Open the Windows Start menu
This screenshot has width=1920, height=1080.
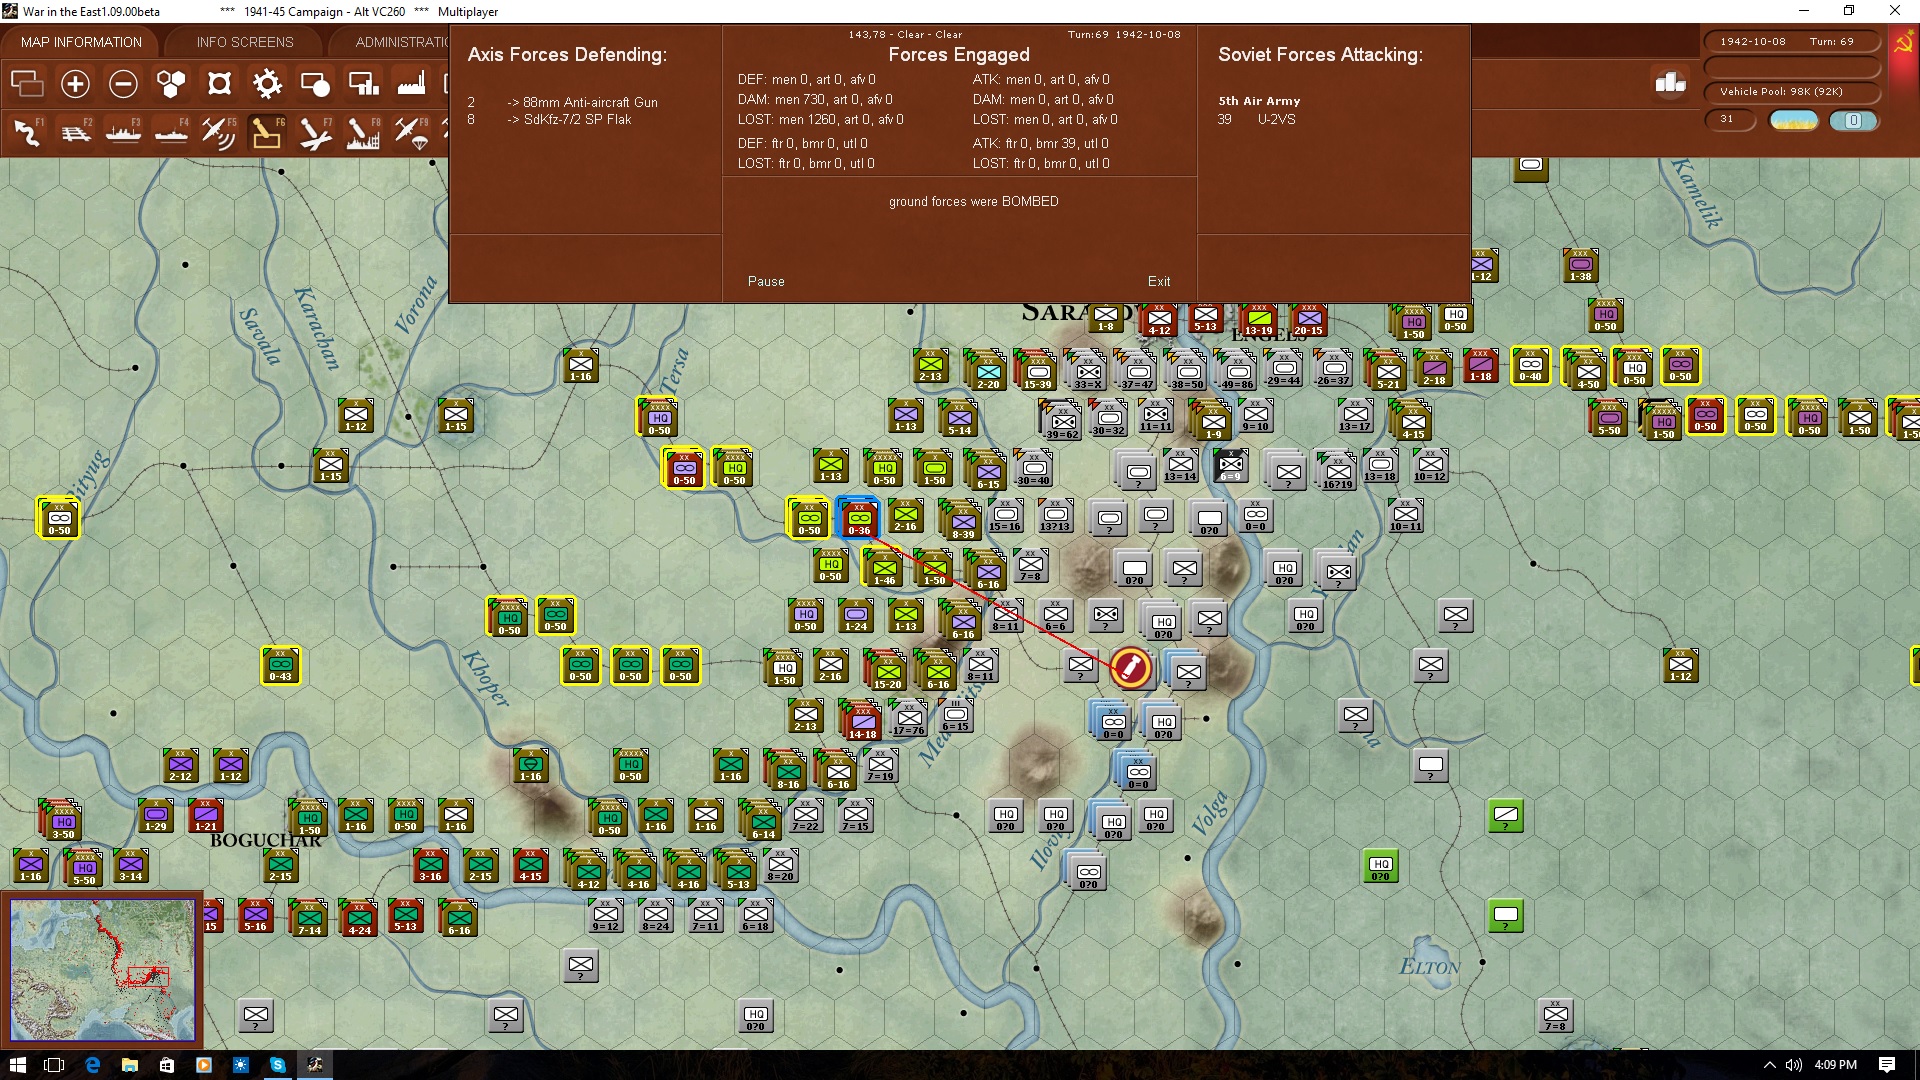click(x=17, y=1065)
